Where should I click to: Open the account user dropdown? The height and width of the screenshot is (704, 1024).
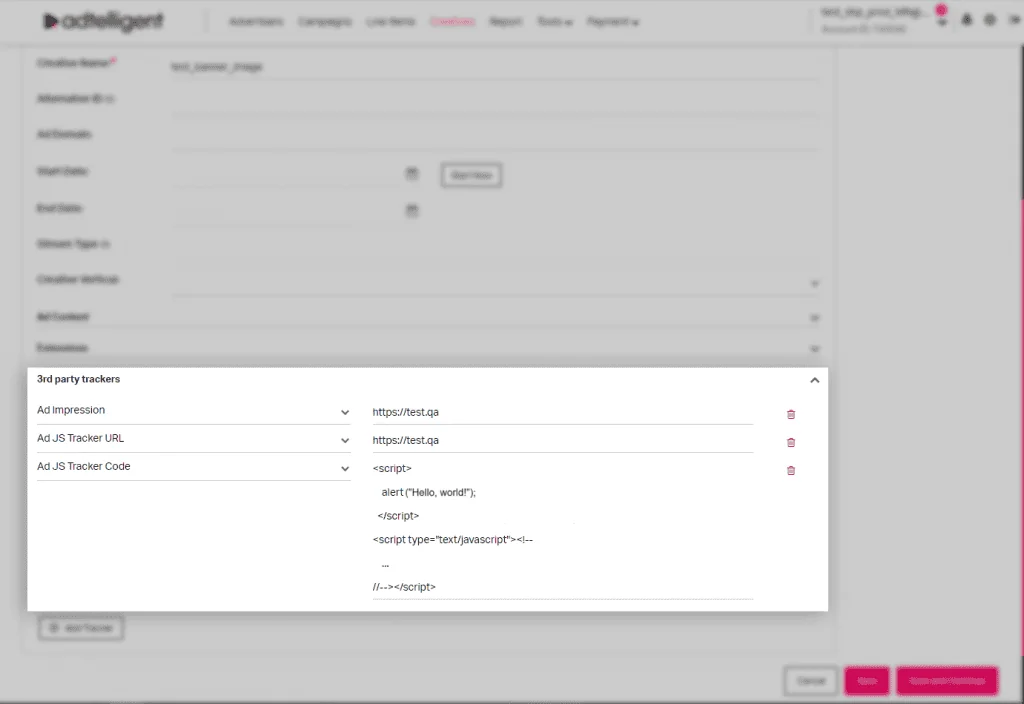[942, 23]
